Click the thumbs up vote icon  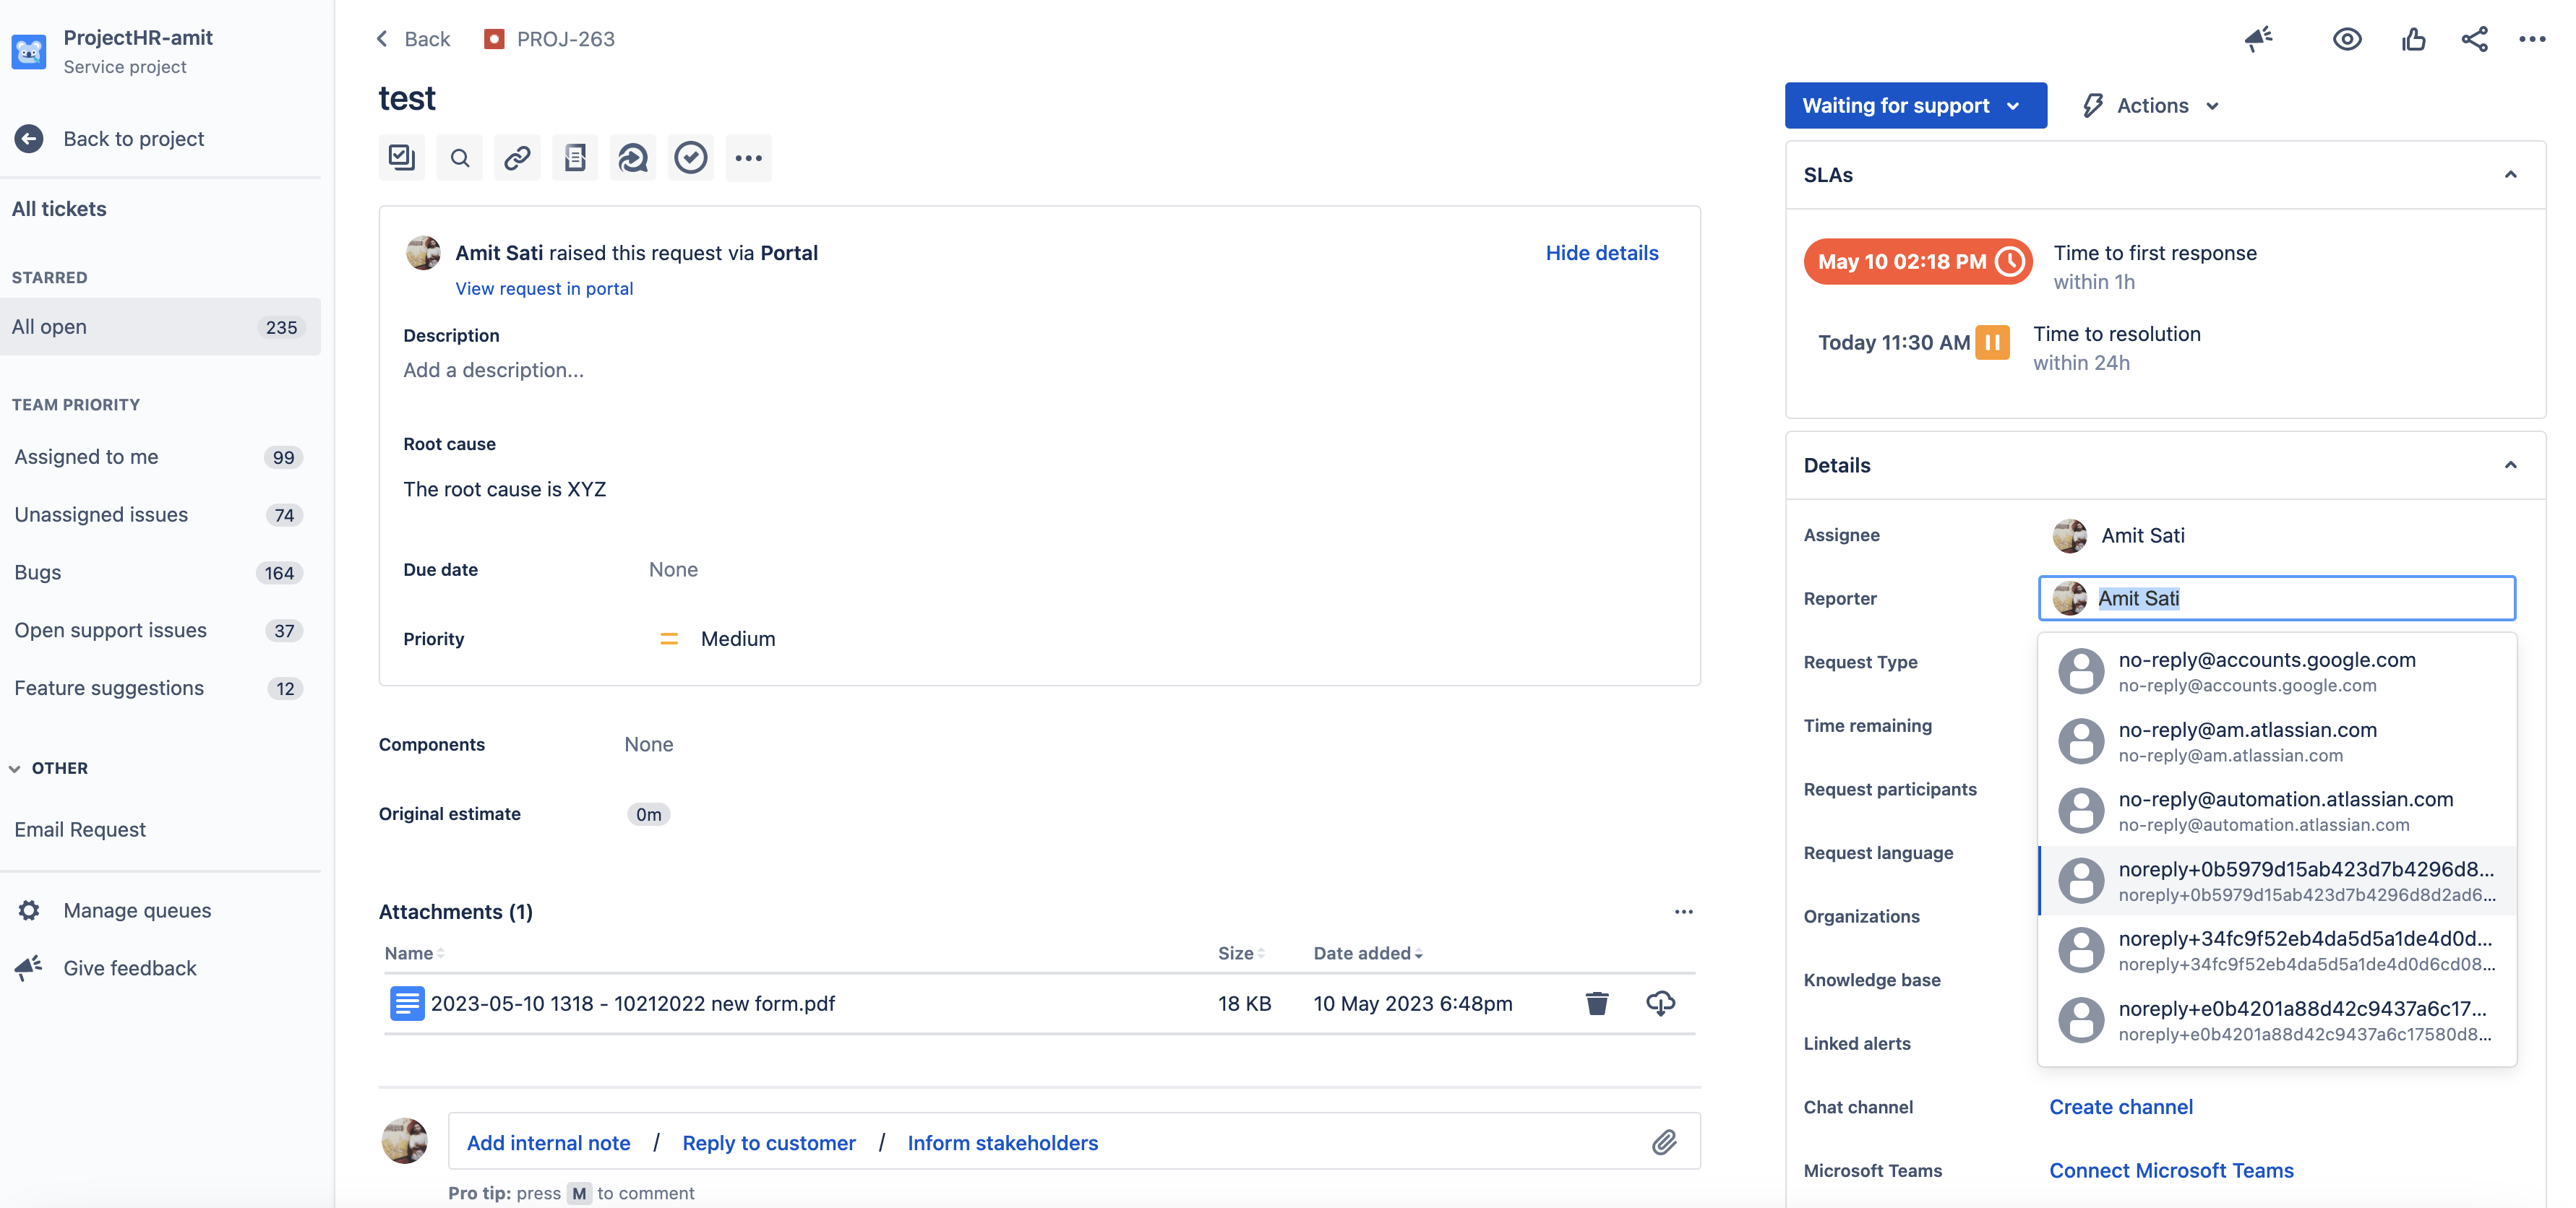[x=2413, y=40]
